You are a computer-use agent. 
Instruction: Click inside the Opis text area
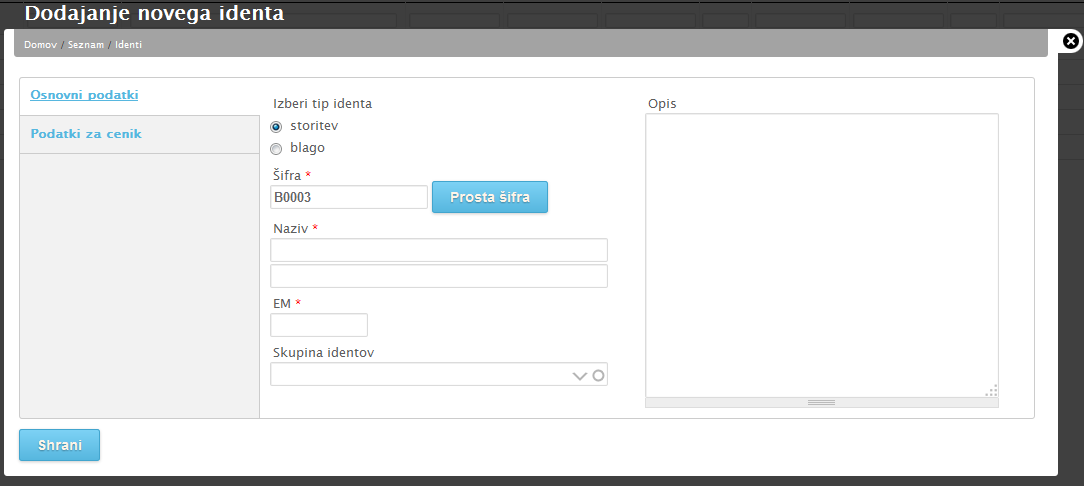(x=821, y=250)
